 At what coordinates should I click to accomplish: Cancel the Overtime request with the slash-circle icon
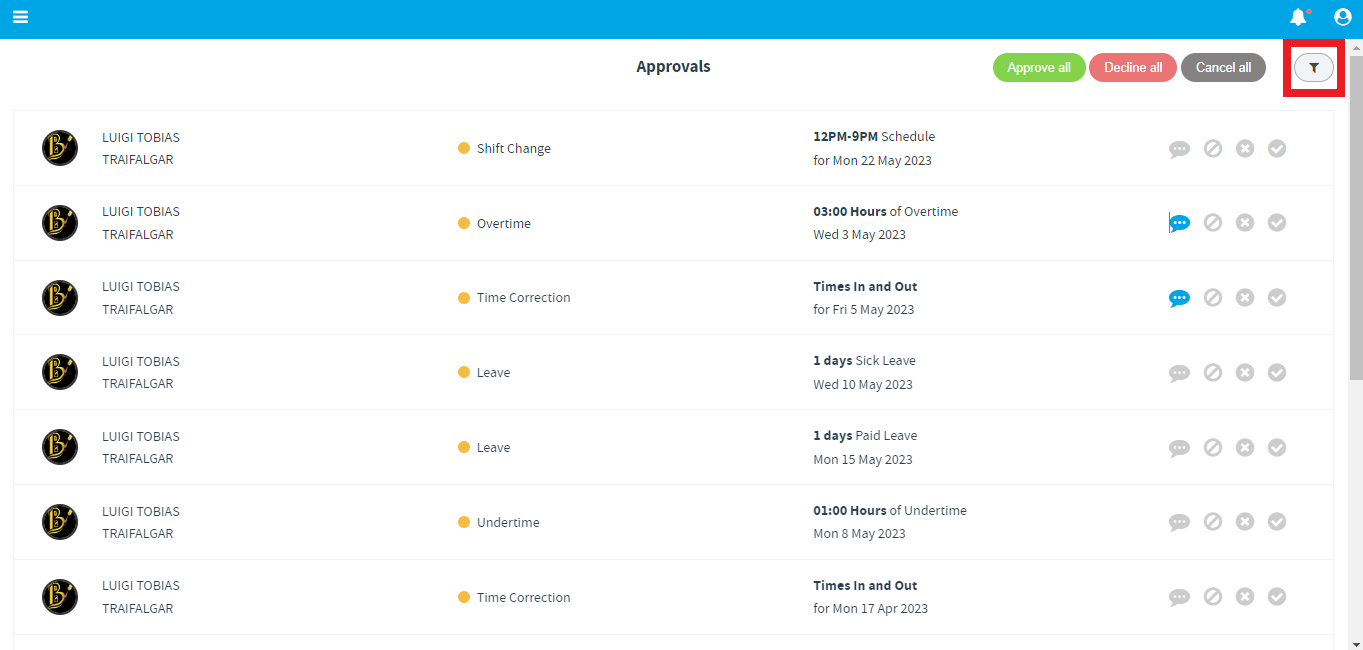point(1213,223)
